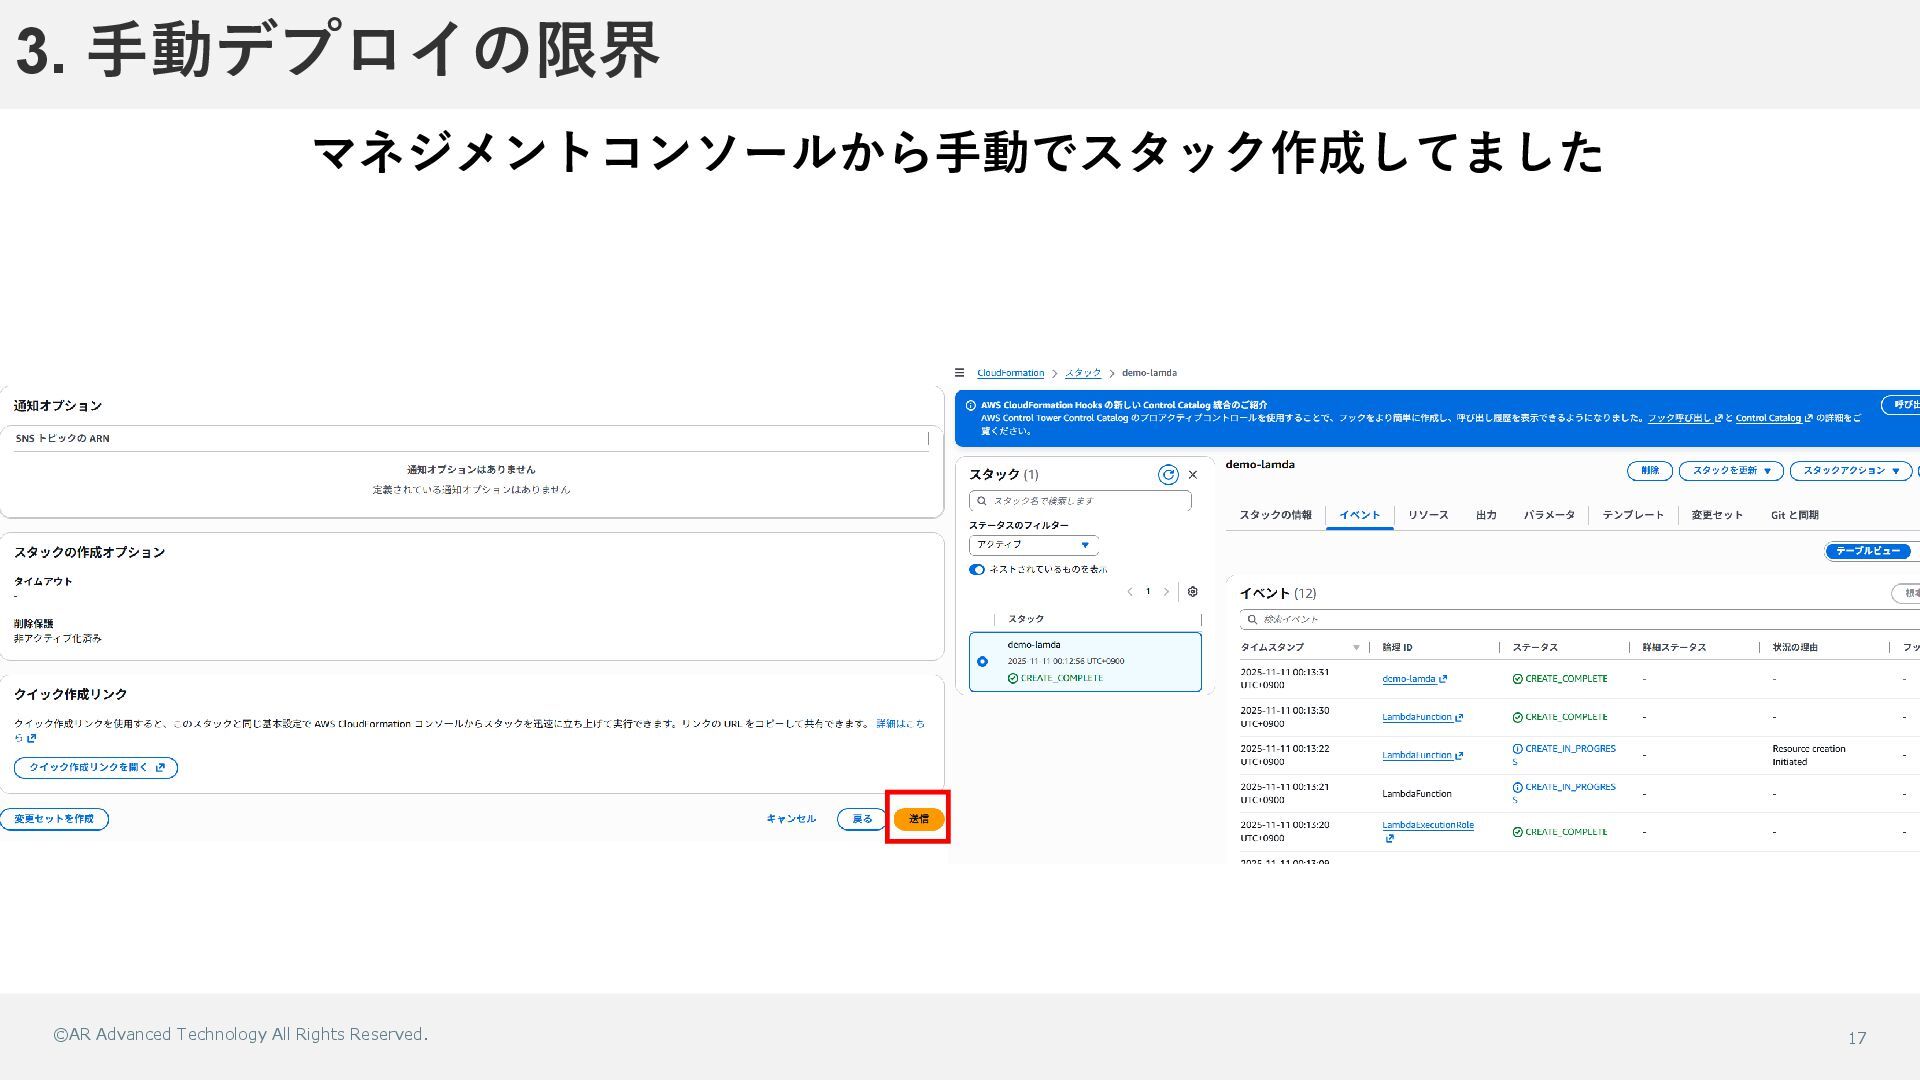The image size is (1920, 1080).
Task: Toggle ネストされているものを表示 switch
Action: 977,570
